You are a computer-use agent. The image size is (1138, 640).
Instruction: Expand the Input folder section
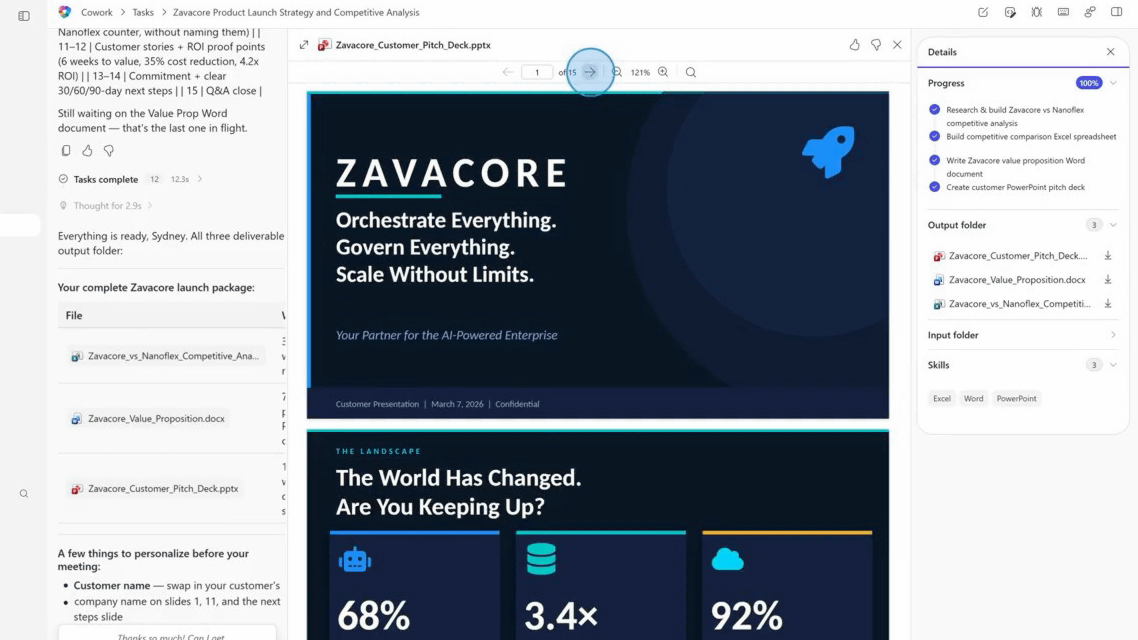click(1113, 335)
